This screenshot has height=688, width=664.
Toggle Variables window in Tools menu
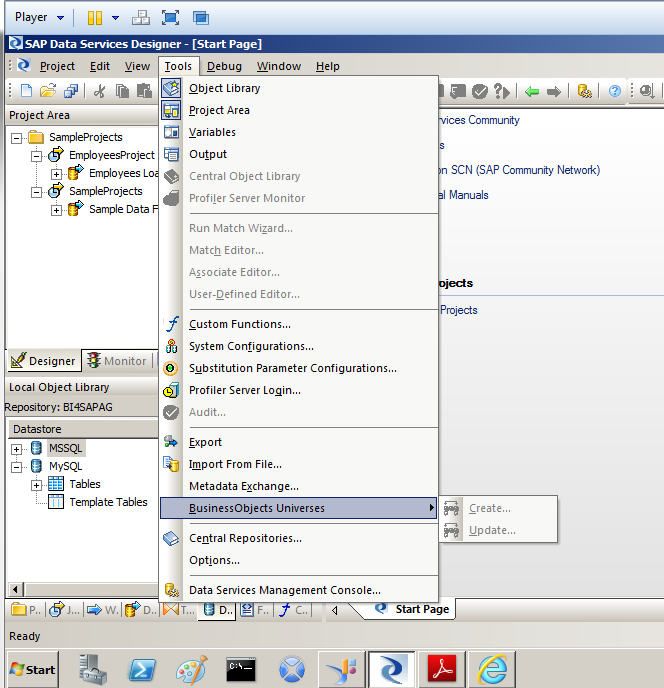pyautogui.click(x=299, y=132)
